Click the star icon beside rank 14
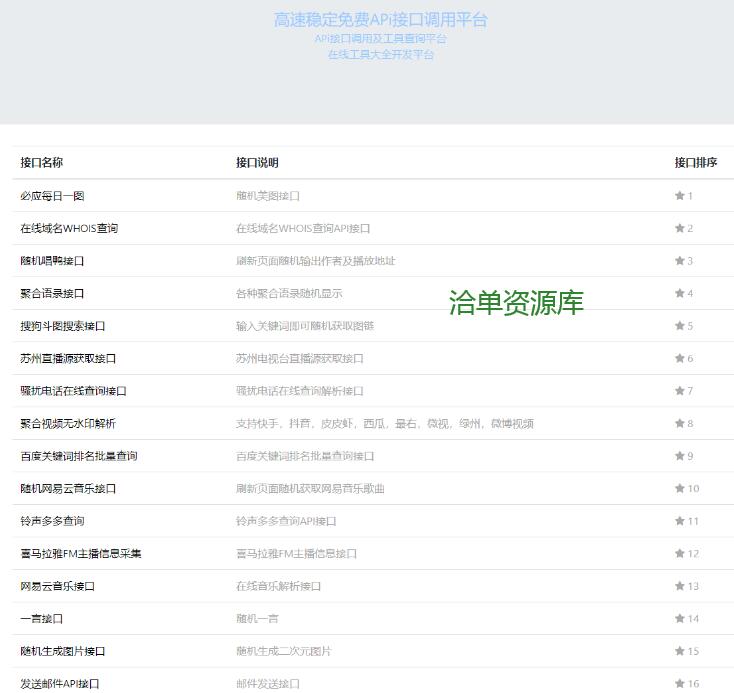 click(x=680, y=619)
